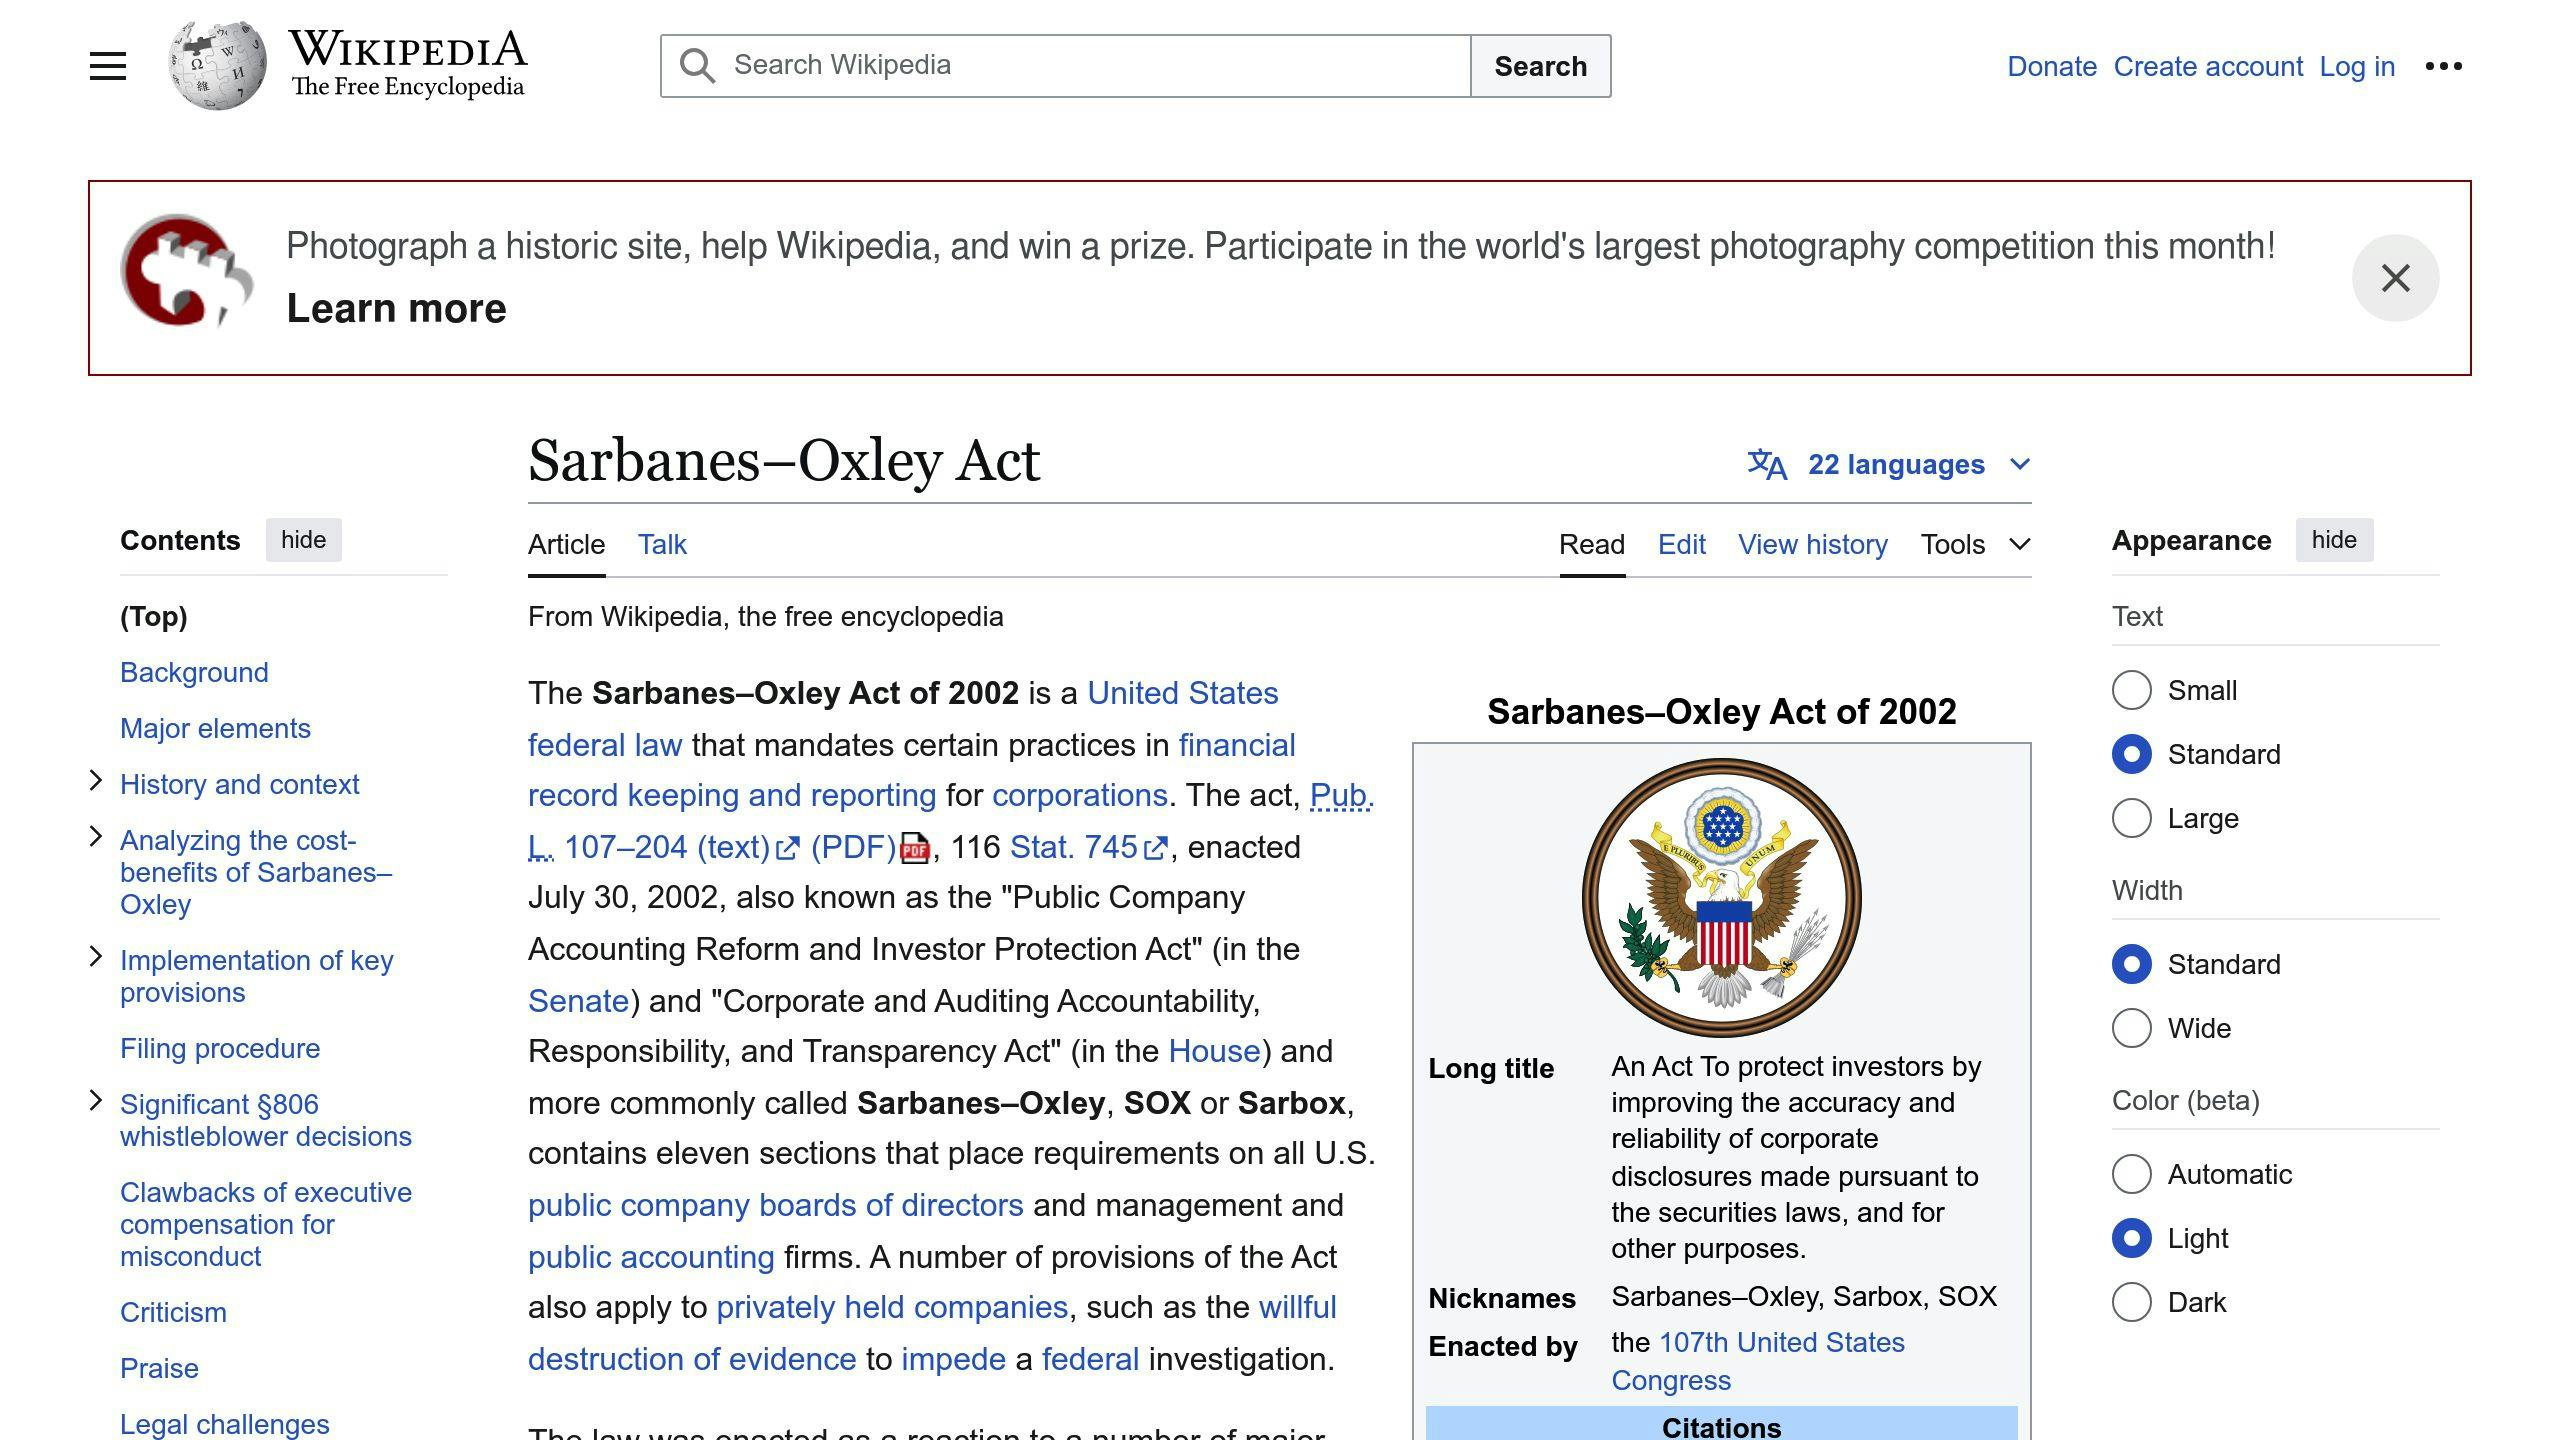Expand Implementation of key provisions section
The width and height of the screenshot is (2560, 1440).
click(x=96, y=956)
